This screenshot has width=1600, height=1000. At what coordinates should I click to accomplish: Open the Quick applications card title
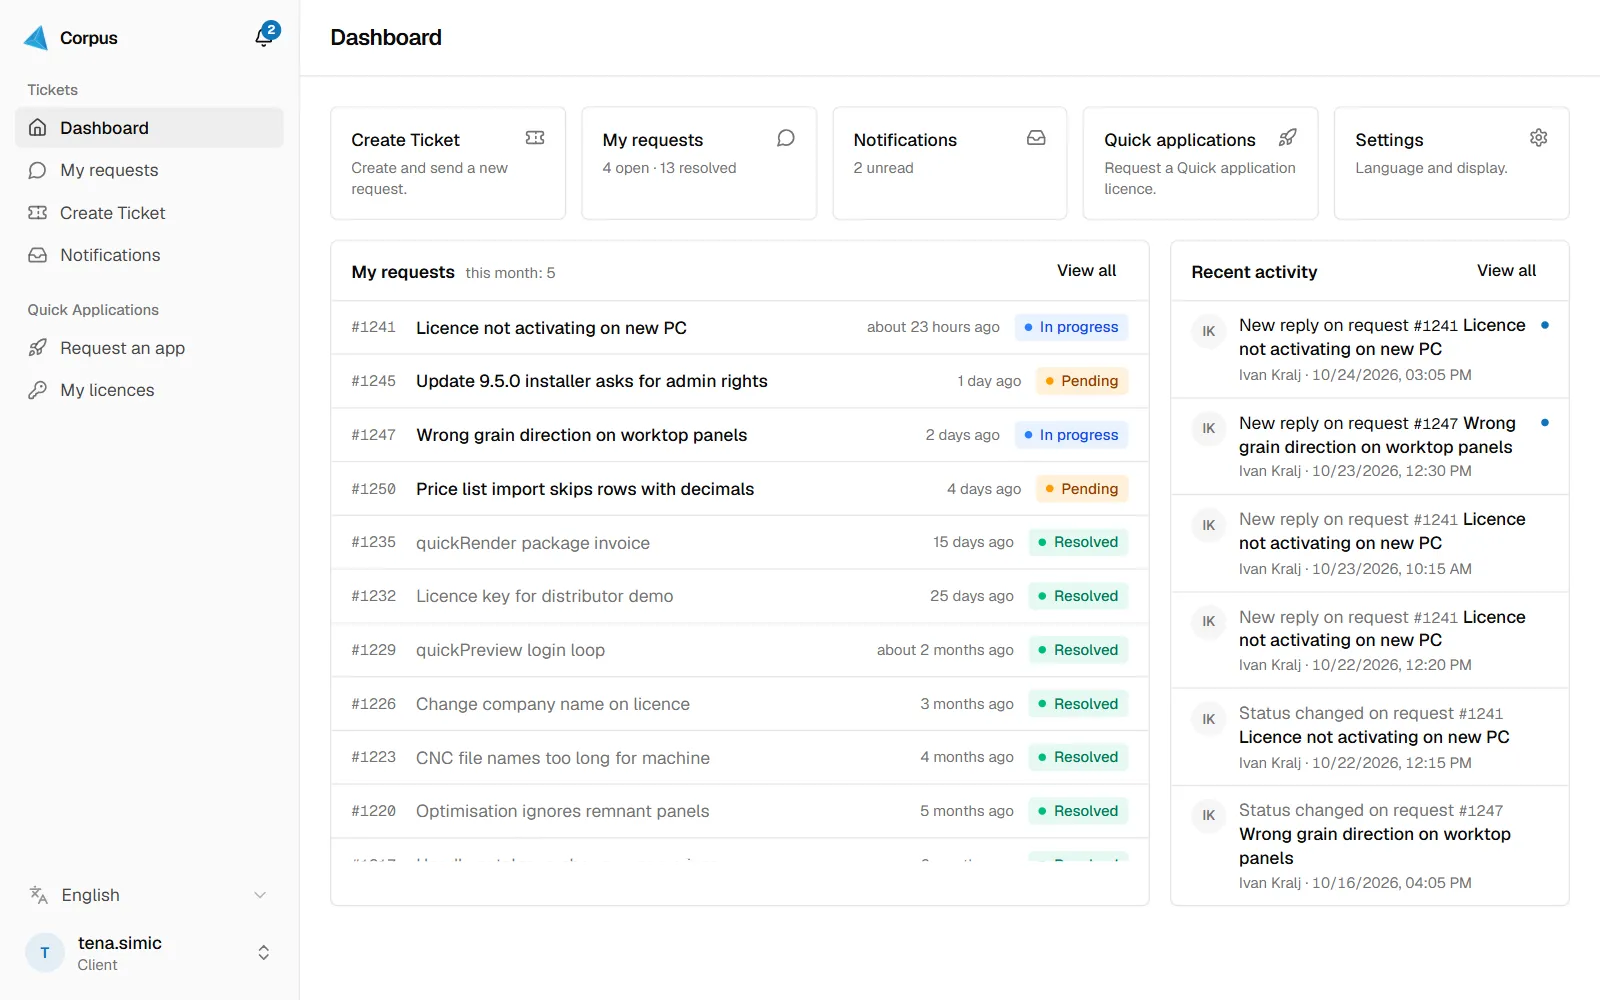click(x=1180, y=140)
